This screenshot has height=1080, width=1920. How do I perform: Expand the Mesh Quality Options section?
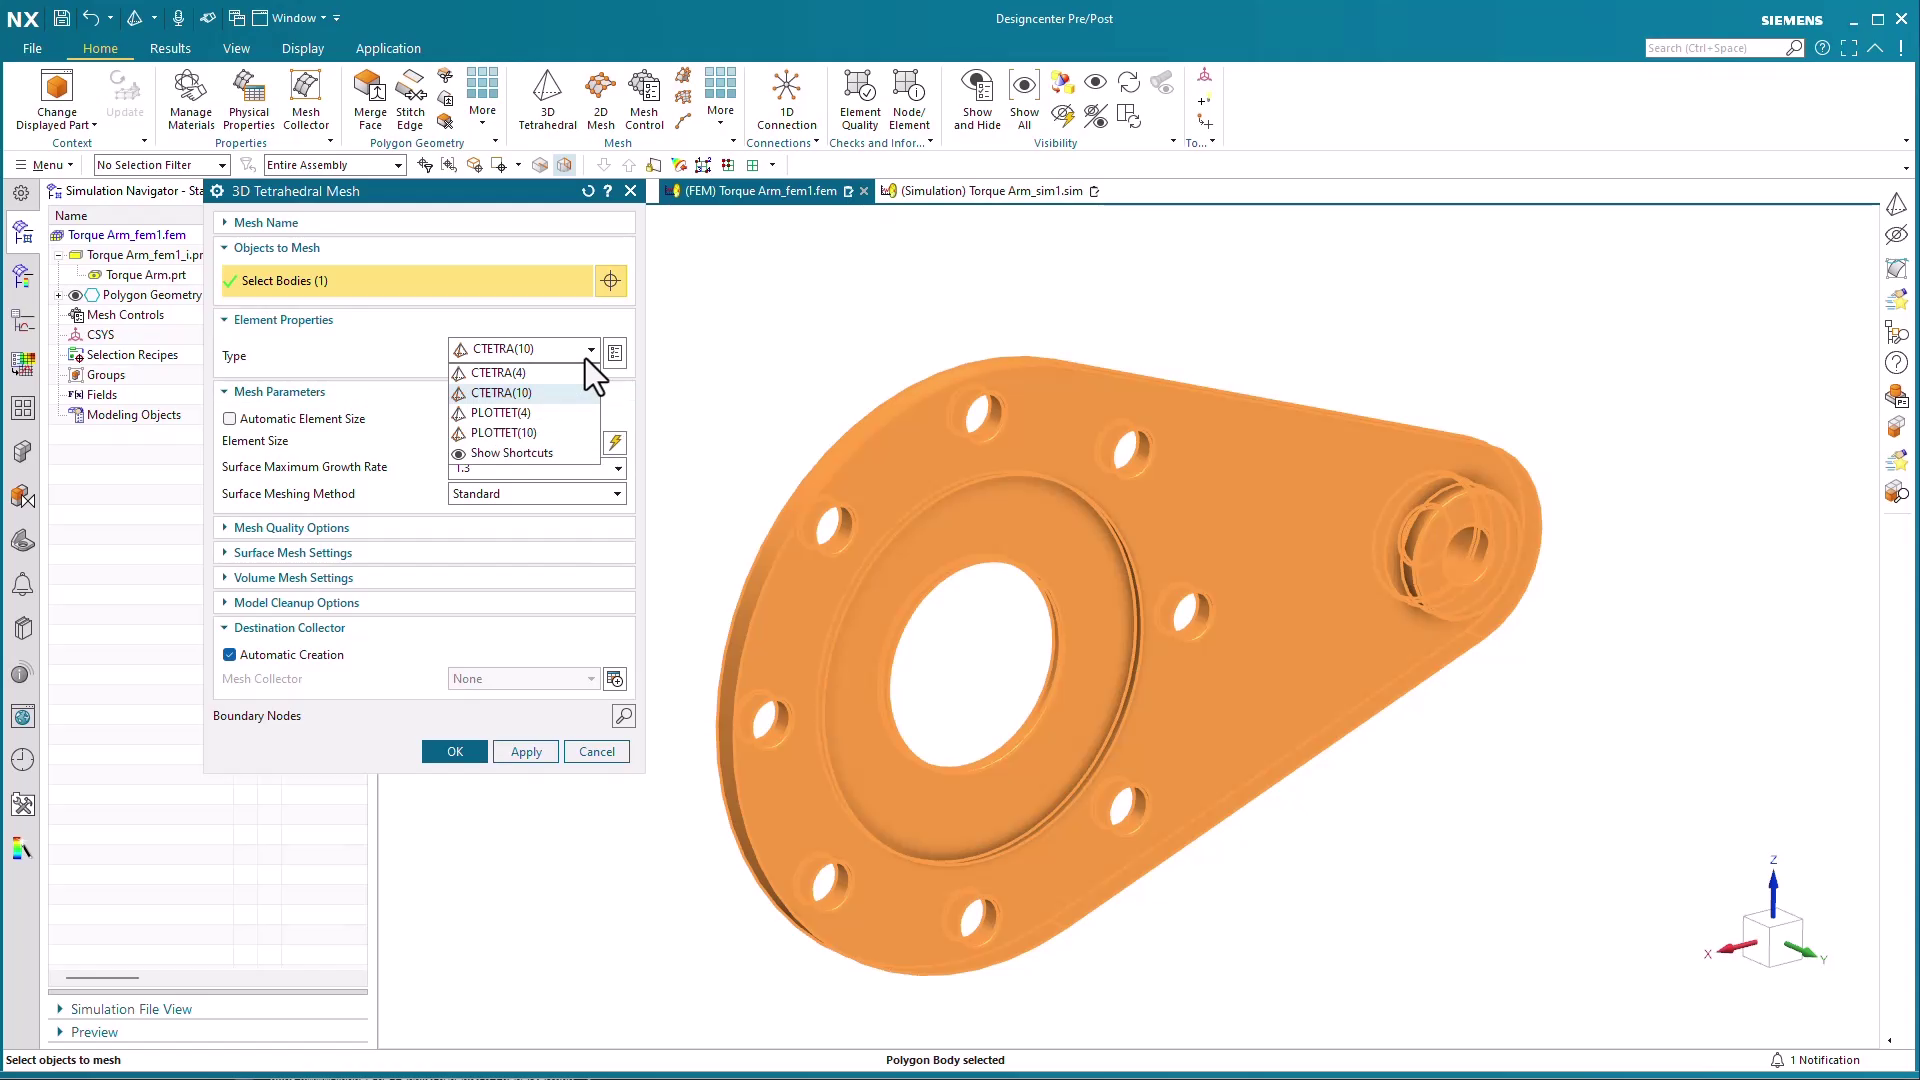coord(291,528)
